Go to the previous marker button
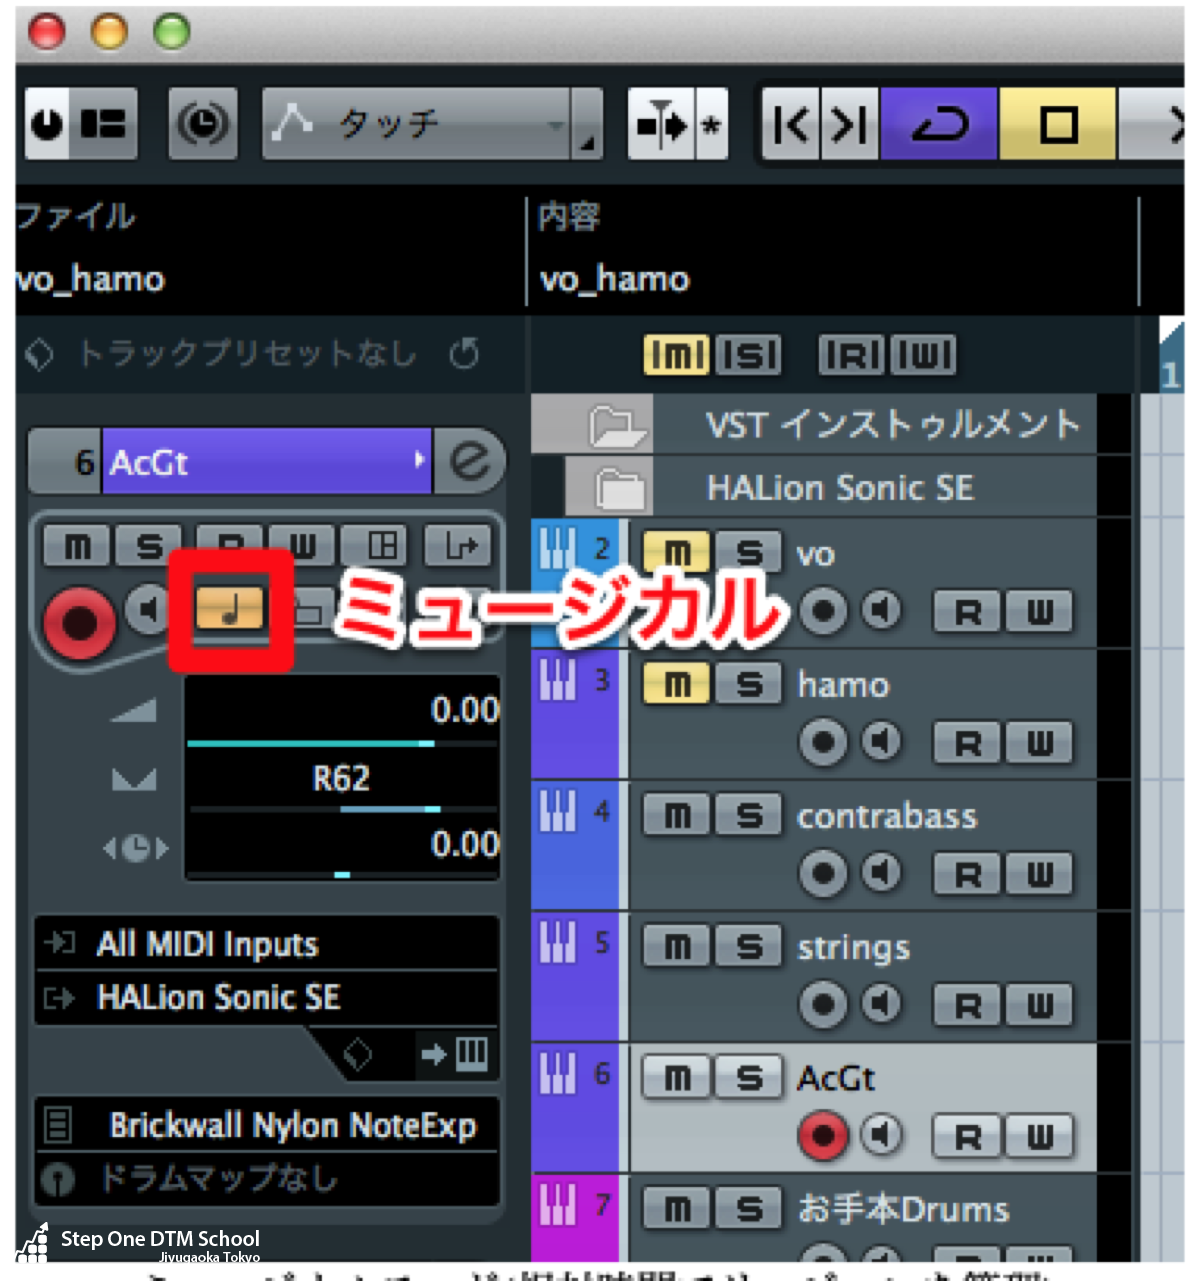Image resolution: width=1200 pixels, height=1281 pixels. coord(791,125)
